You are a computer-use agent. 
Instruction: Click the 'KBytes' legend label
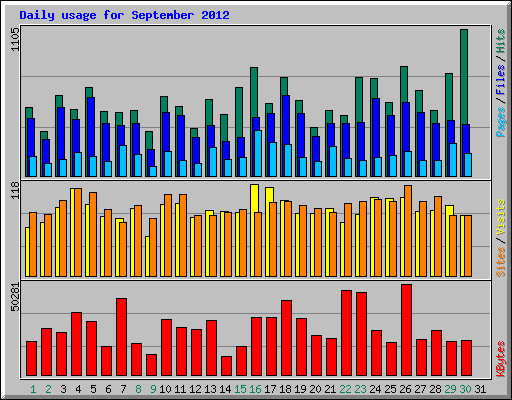[501, 359]
